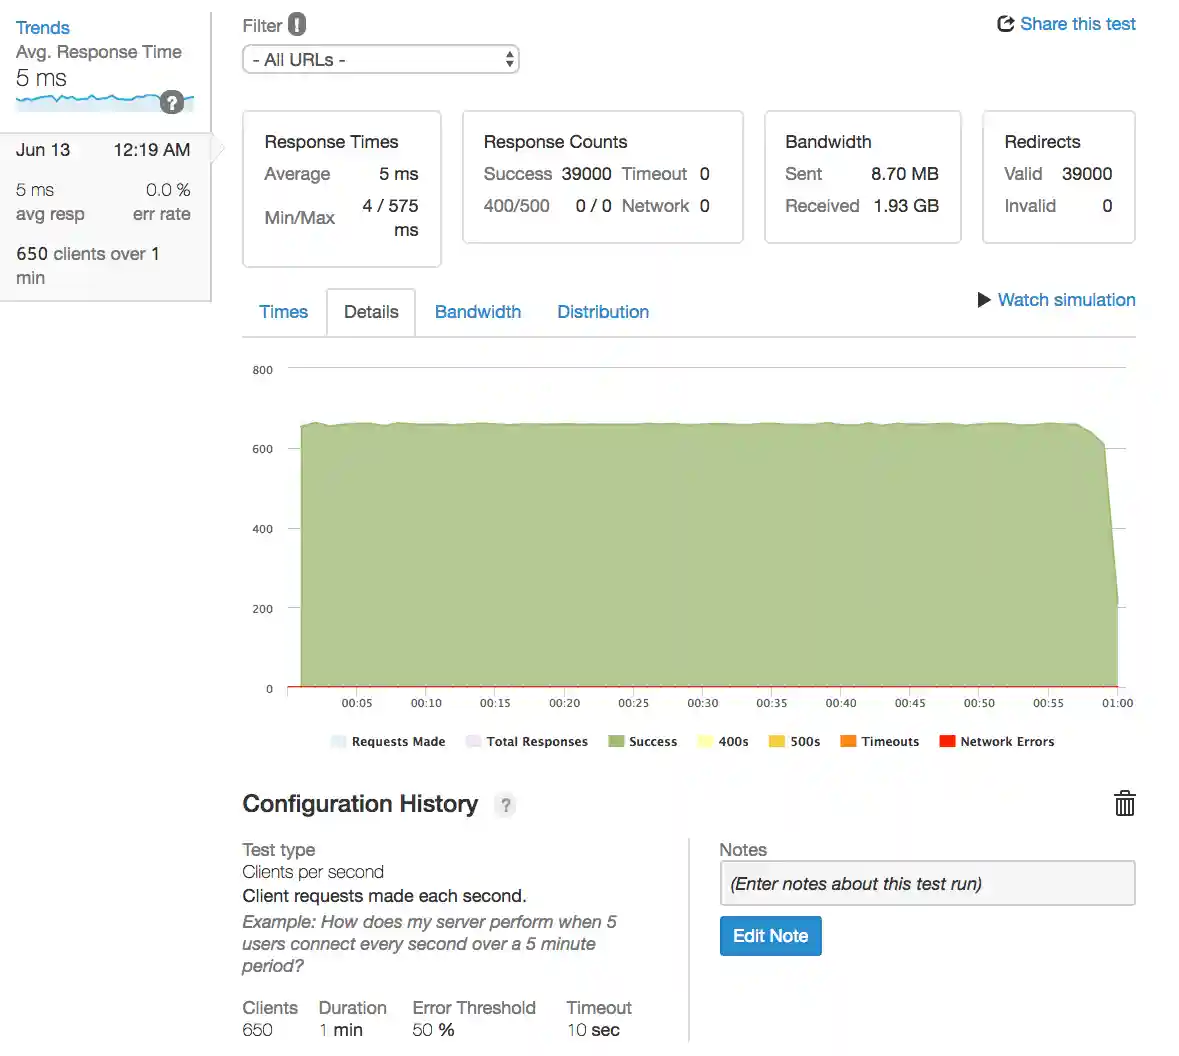Switch to the Times tab
1179x1056 pixels.
[283, 312]
